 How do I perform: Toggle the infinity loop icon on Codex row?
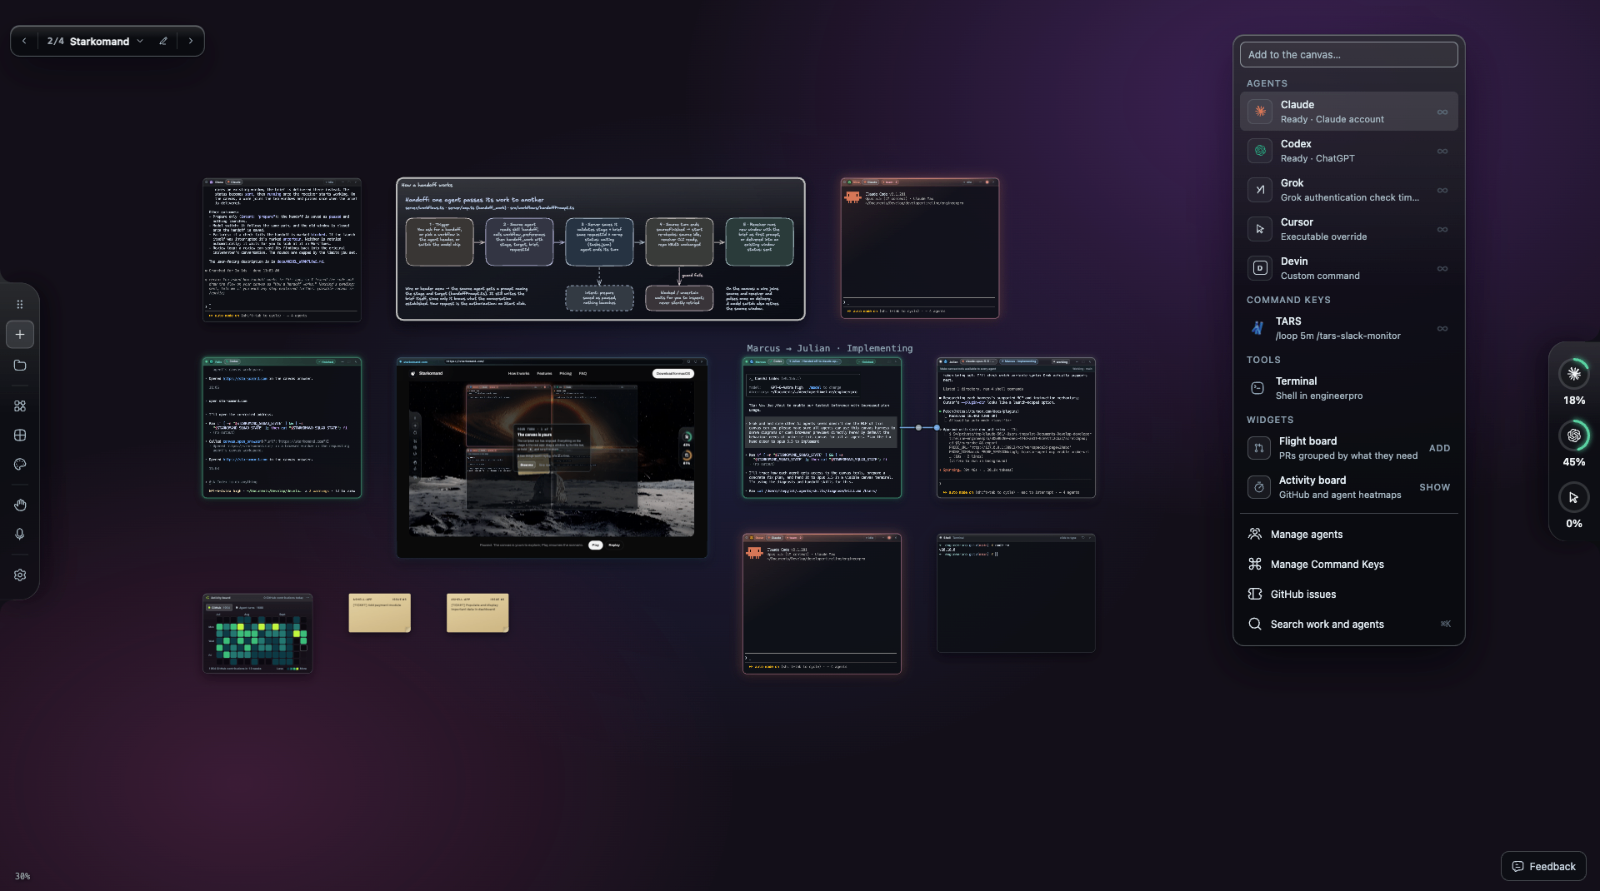coord(1442,151)
